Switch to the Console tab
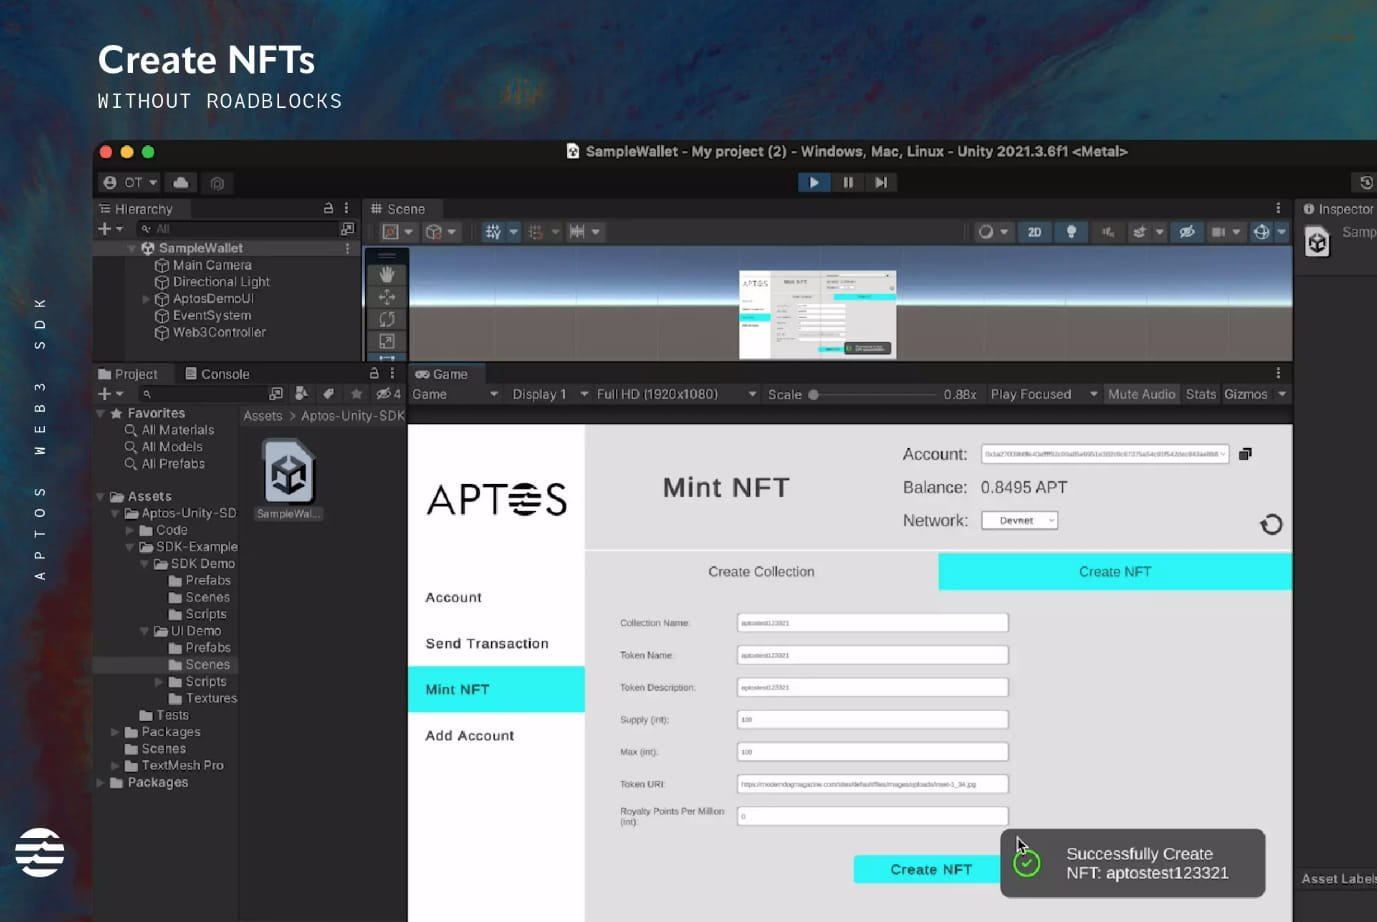The width and height of the screenshot is (1377, 922). [217, 374]
